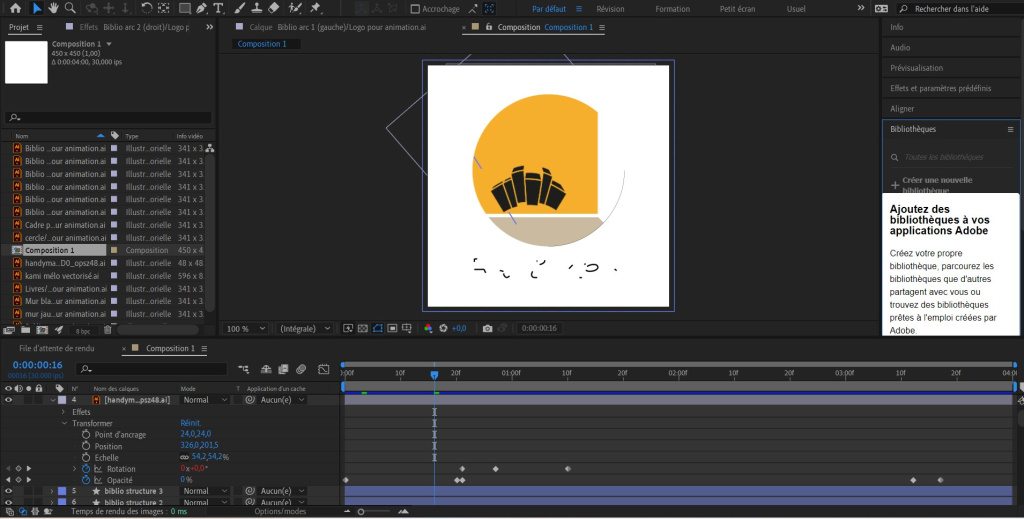
Task: Show more workspaces with the double chevron
Action: [861, 8]
